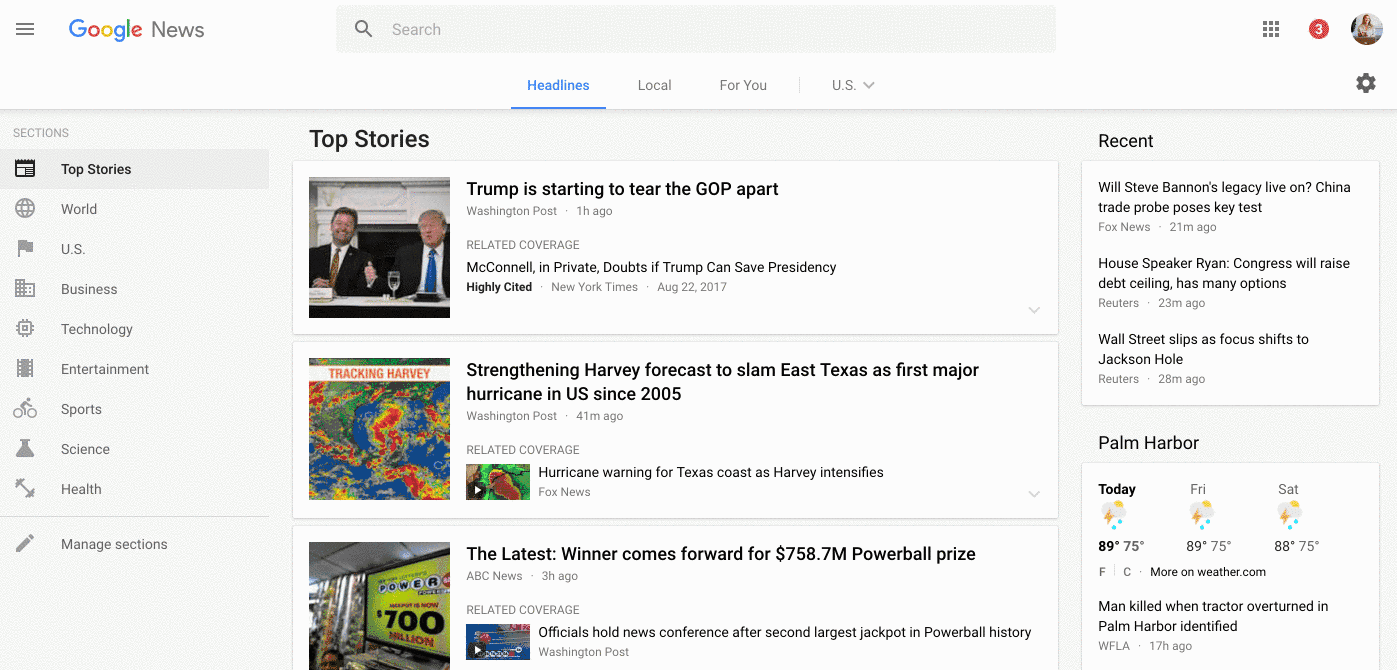Expand the Trump GOP story card
This screenshot has width=1397, height=670.
[x=1034, y=310]
